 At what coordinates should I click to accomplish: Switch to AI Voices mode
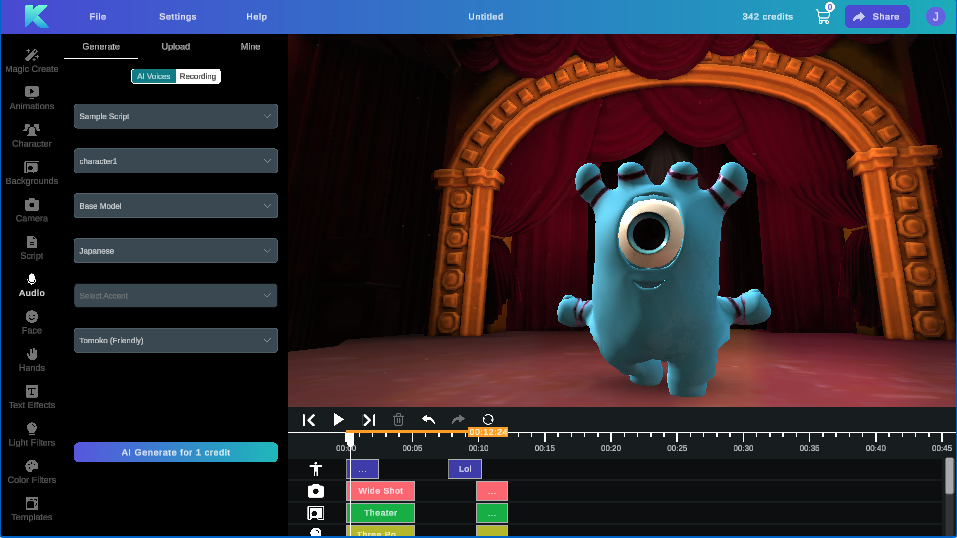click(x=154, y=76)
